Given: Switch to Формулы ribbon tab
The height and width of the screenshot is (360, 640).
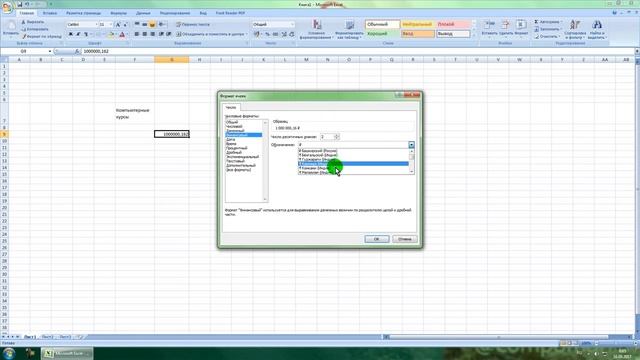Looking at the screenshot, I should pyautogui.click(x=118, y=13).
